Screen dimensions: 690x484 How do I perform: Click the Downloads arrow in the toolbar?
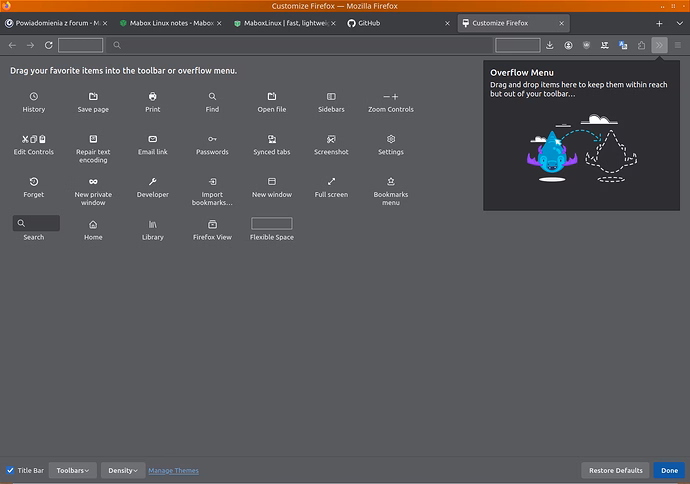point(550,45)
